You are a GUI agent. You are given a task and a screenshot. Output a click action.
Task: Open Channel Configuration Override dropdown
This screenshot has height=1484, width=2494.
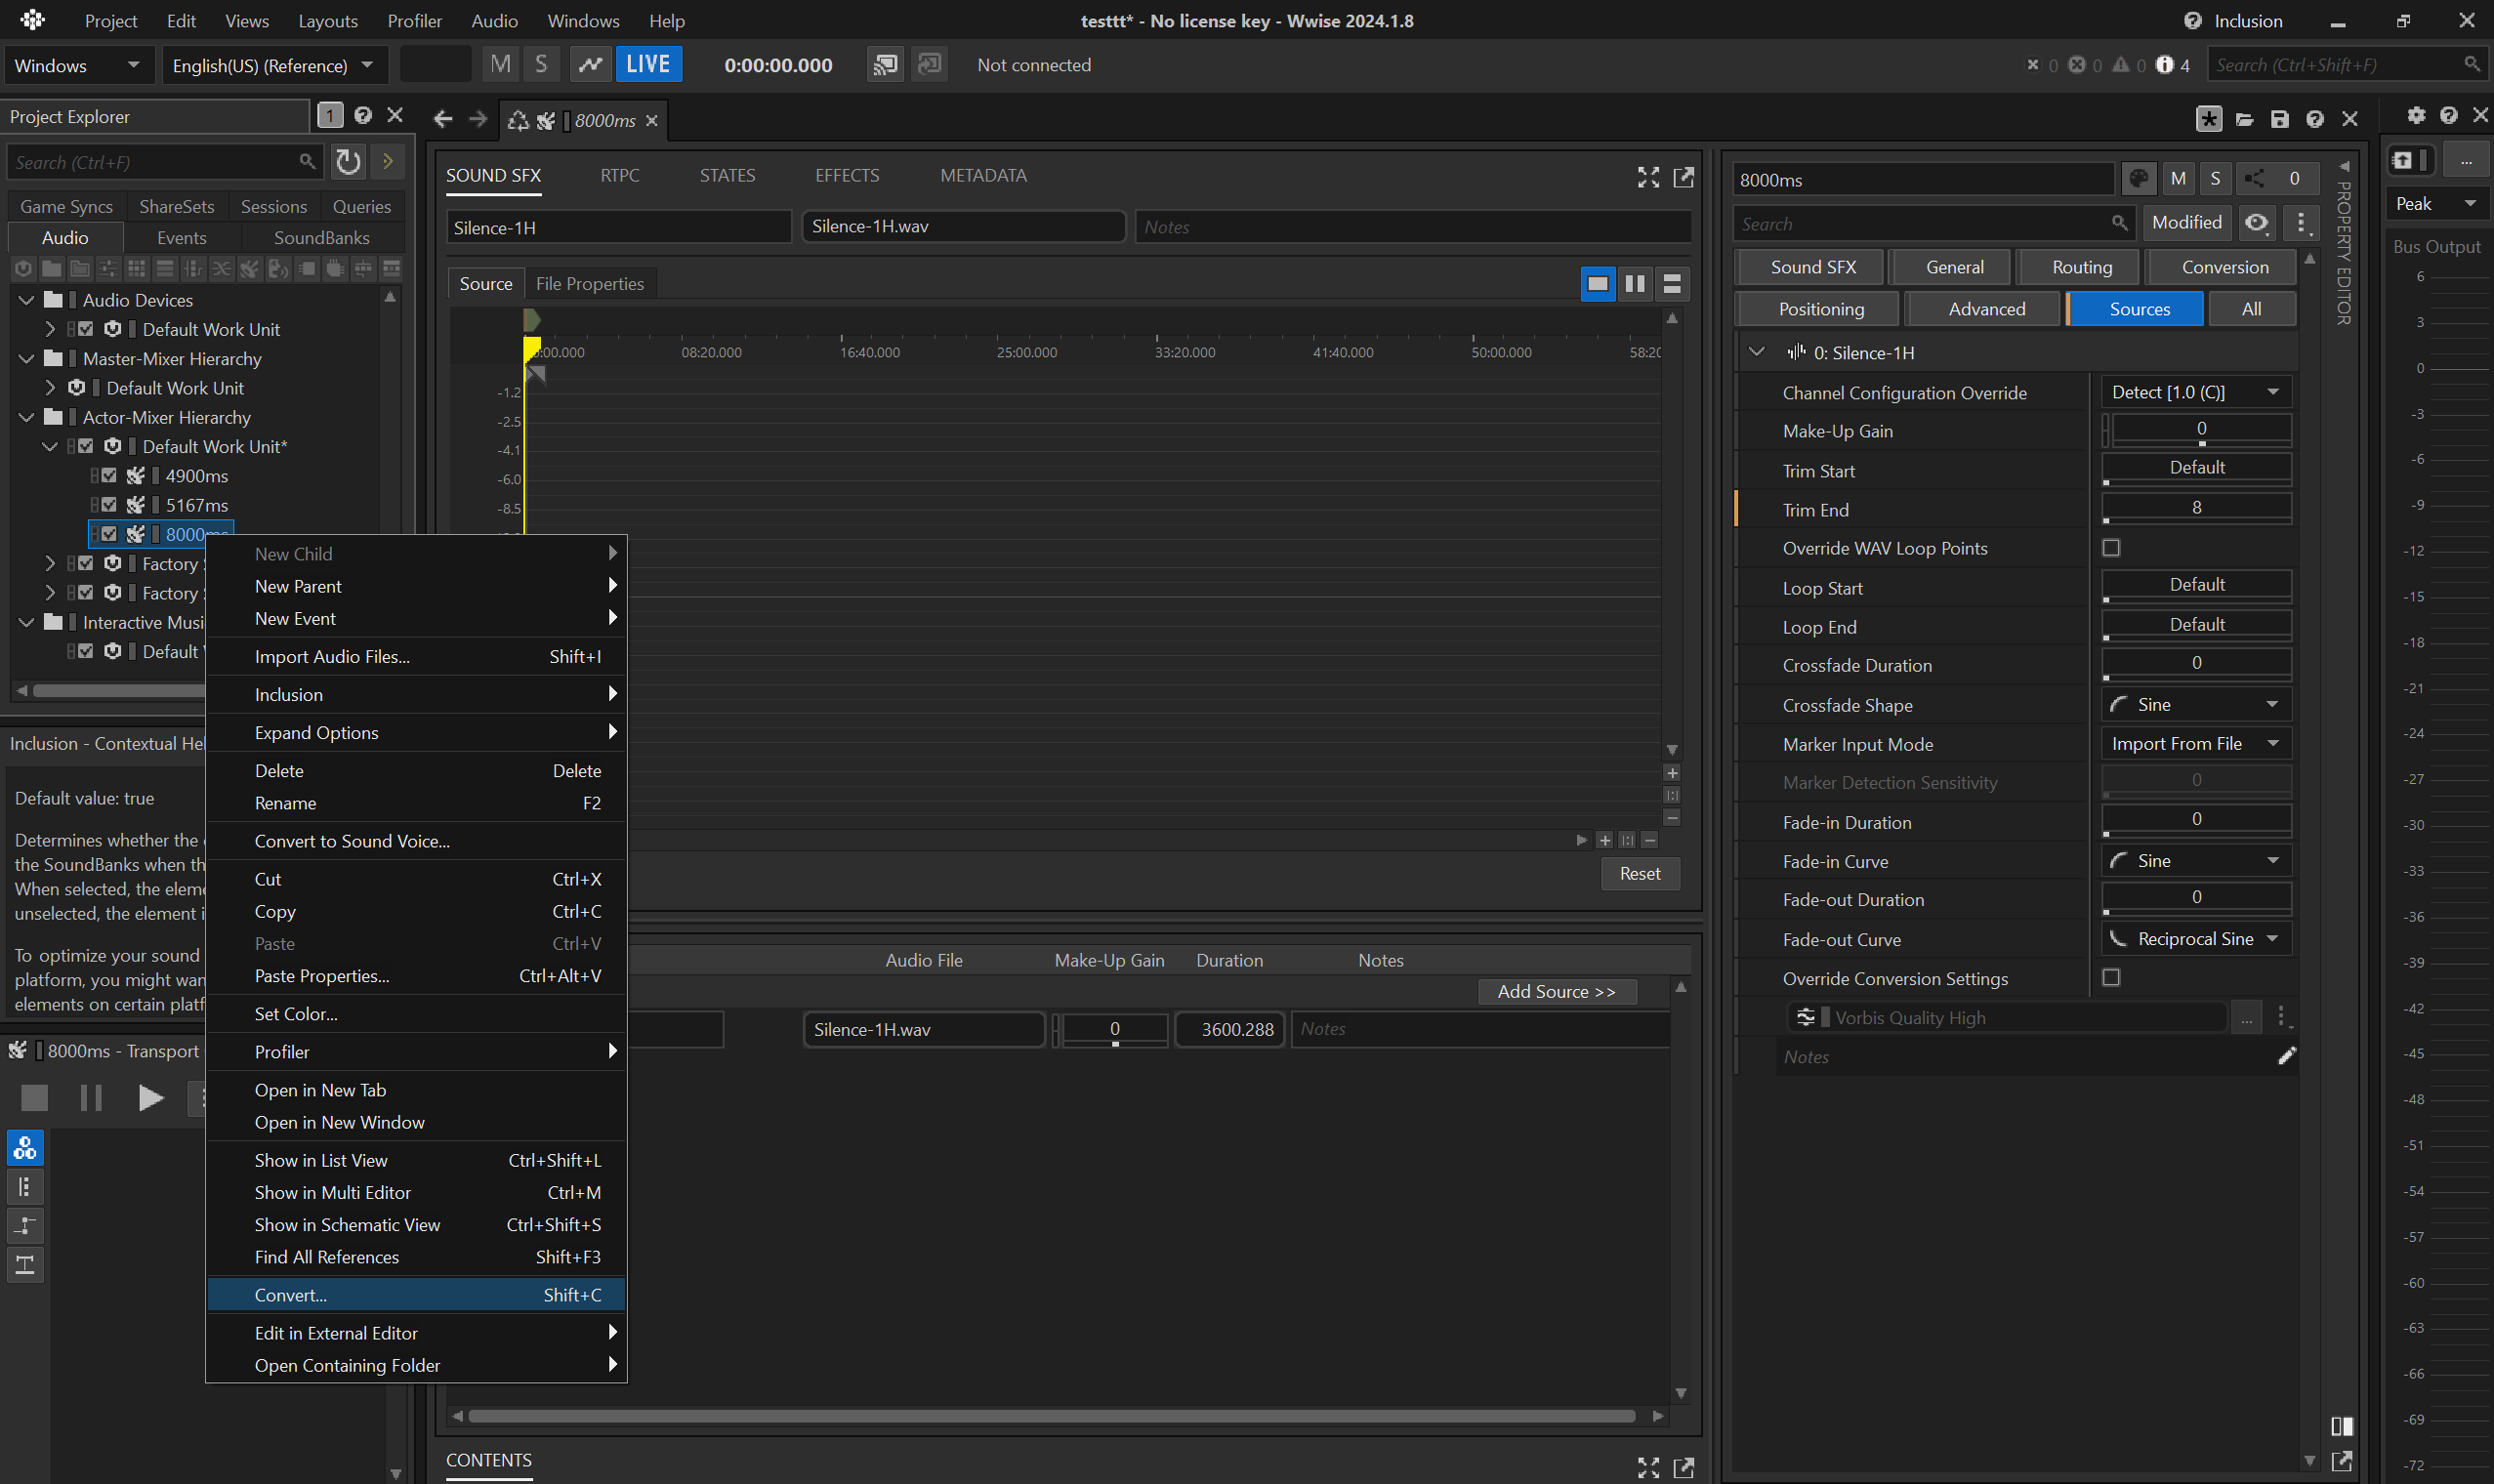click(x=2196, y=392)
